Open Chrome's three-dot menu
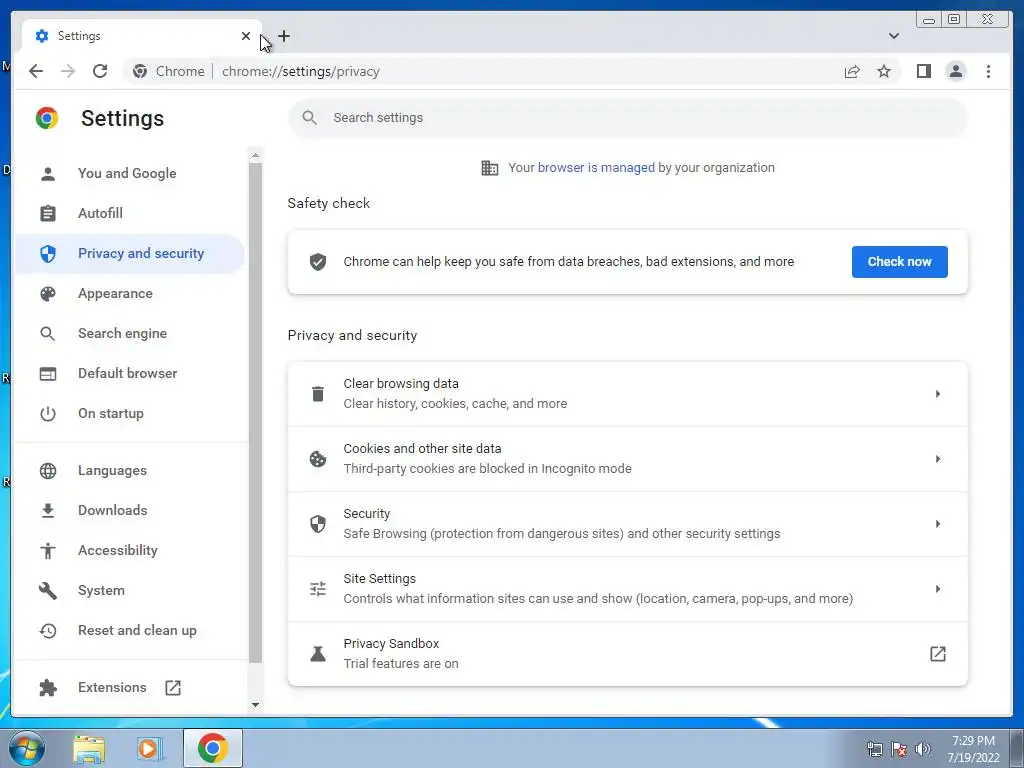Image resolution: width=1024 pixels, height=768 pixels. 988,71
